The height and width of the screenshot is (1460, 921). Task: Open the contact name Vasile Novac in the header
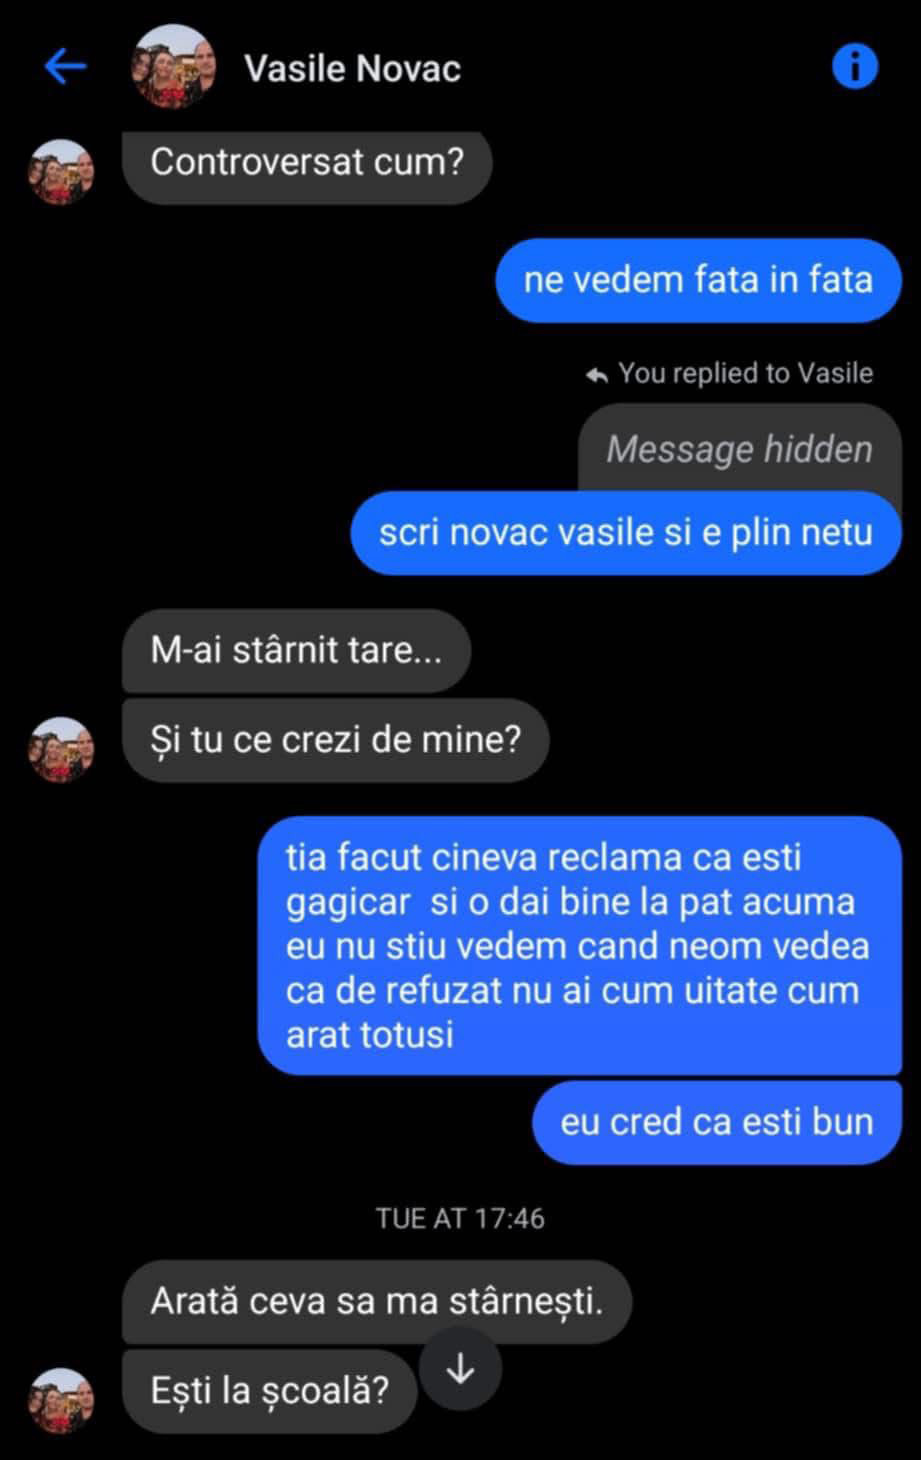(352, 68)
